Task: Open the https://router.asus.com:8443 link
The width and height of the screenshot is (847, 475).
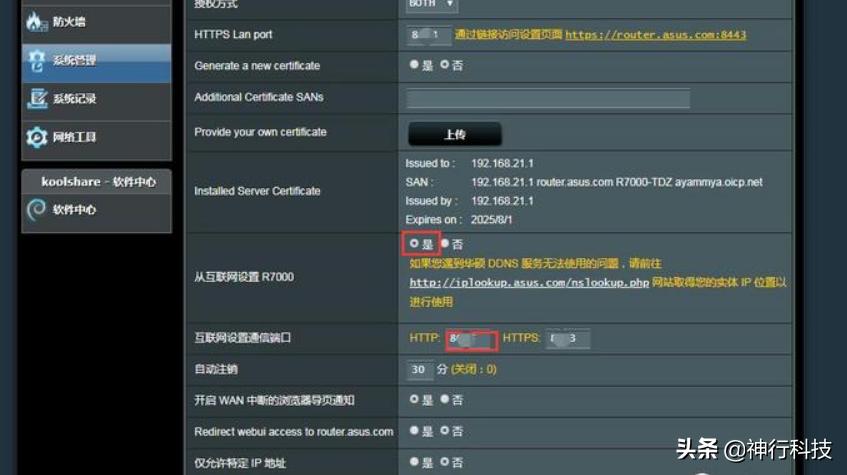Action: point(655,35)
